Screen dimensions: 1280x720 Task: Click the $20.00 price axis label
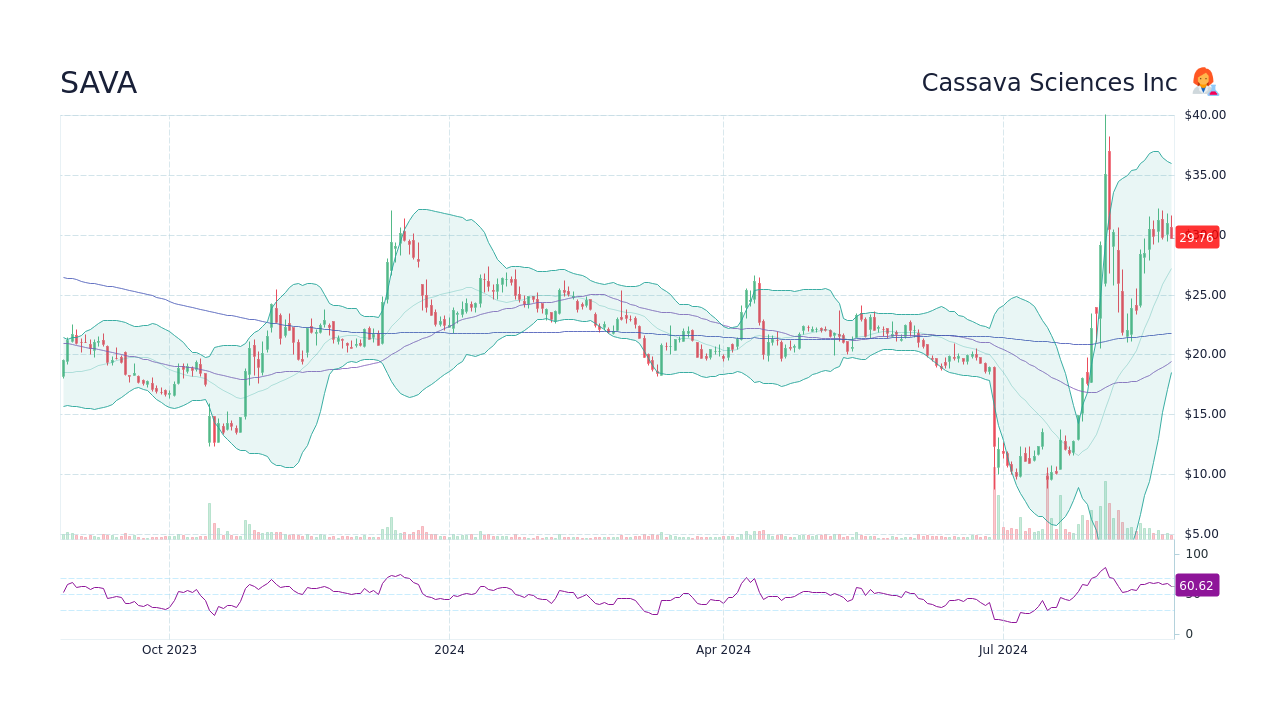click(1205, 354)
